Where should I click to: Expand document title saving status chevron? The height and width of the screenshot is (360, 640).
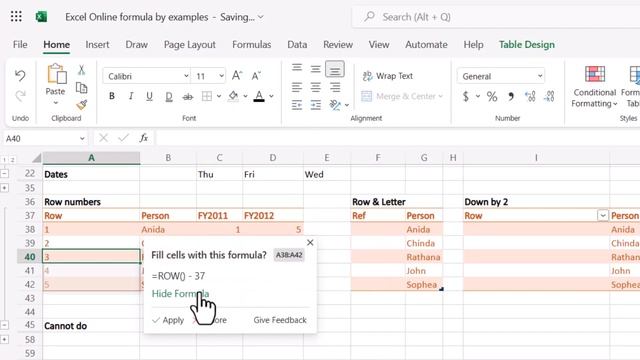260,17
